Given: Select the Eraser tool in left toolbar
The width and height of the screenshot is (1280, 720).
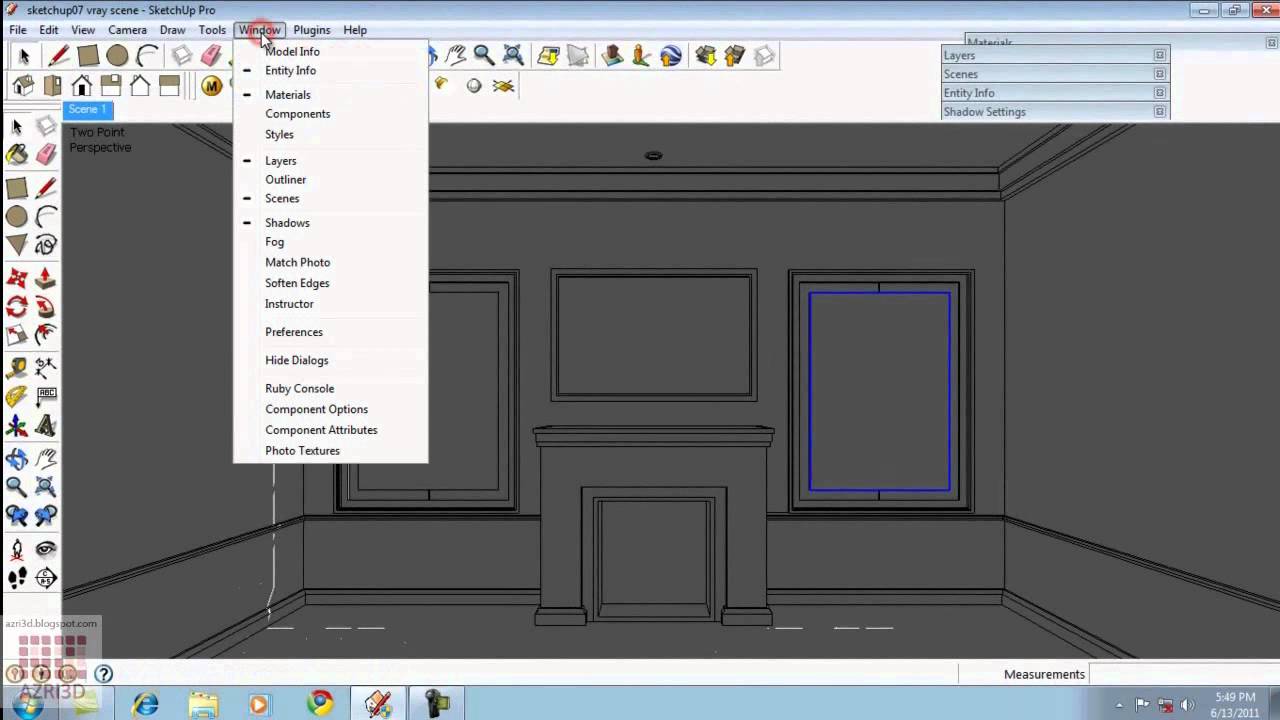Looking at the screenshot, I should 46,154.
